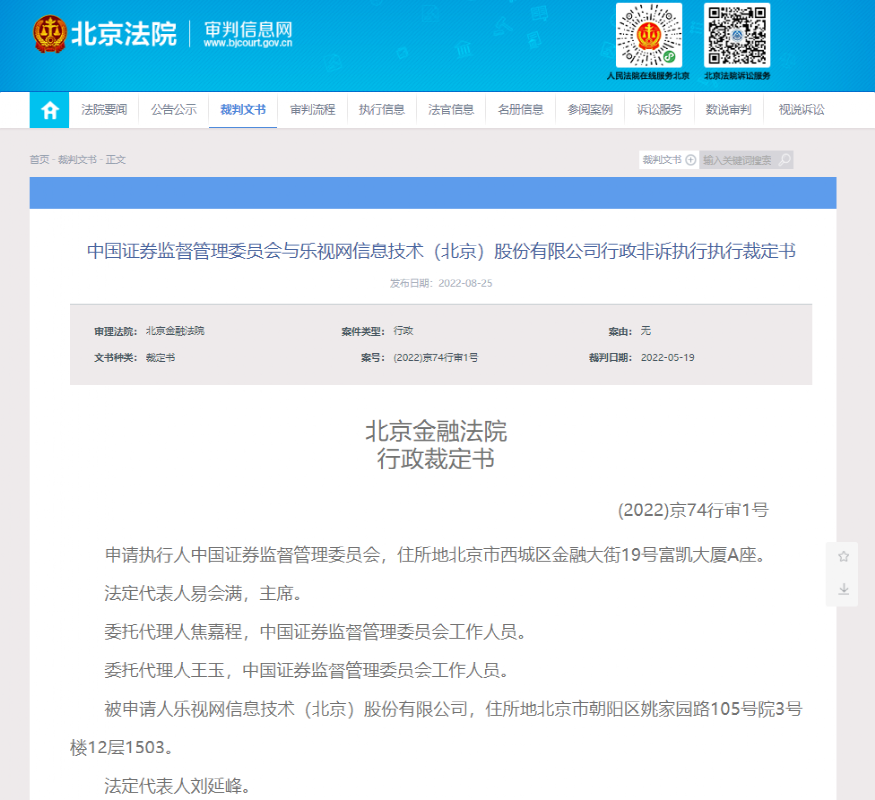Click the 北京法院诉讼服务 QR code
Image resolution: width=875 pixels, height=800 pixels.
[737, 36]
